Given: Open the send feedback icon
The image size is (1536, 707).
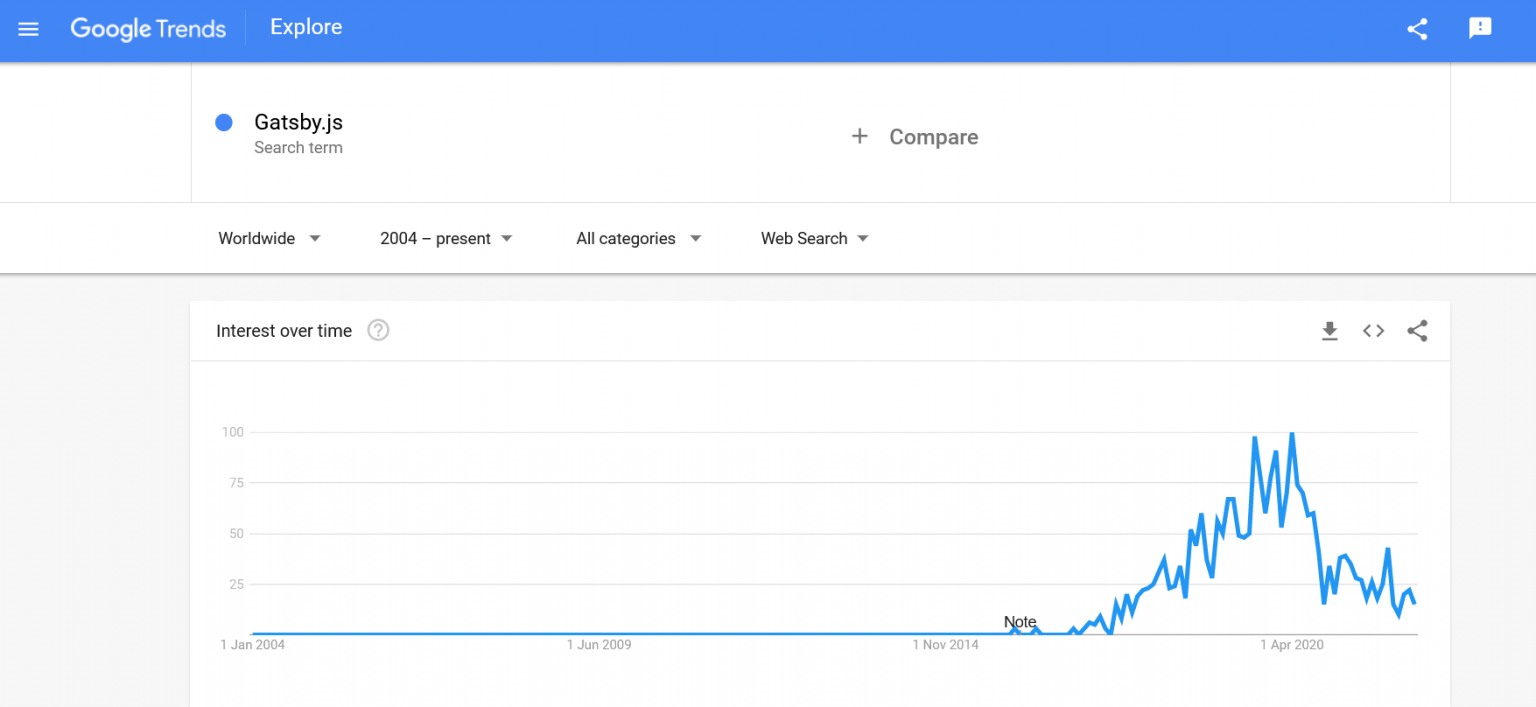Looking at the screenshot, I should [x=1480, y=28].
